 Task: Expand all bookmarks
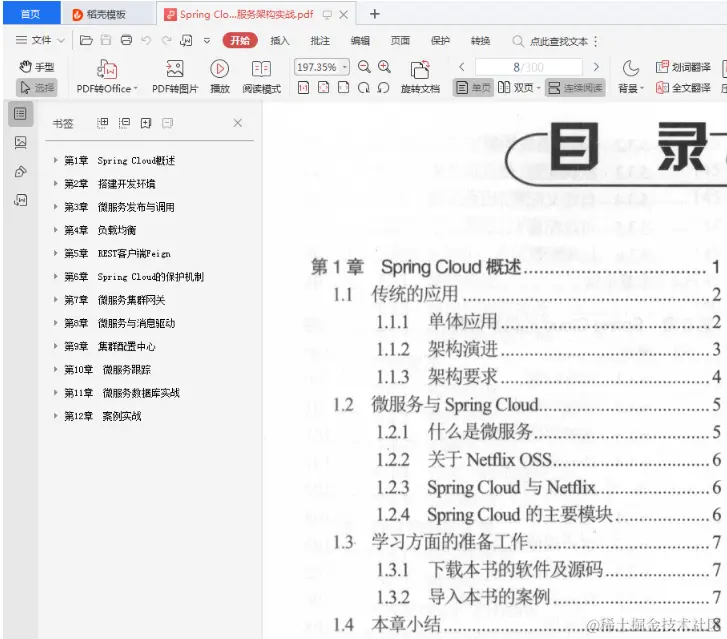click(x=102, y=123)
